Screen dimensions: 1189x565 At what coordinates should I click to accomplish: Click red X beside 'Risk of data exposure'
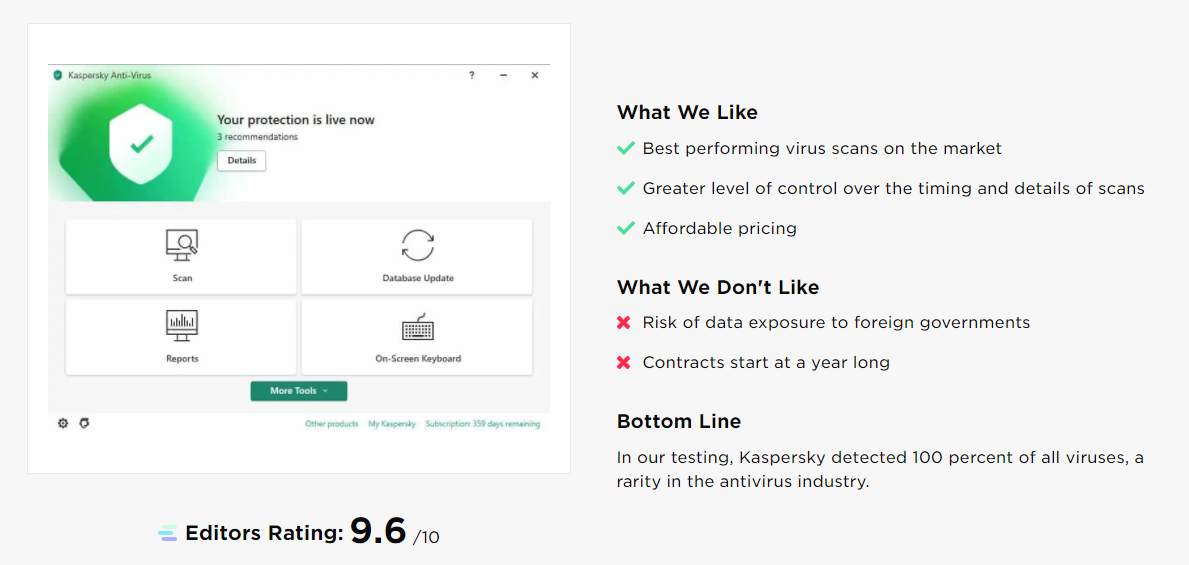(624, 322)
